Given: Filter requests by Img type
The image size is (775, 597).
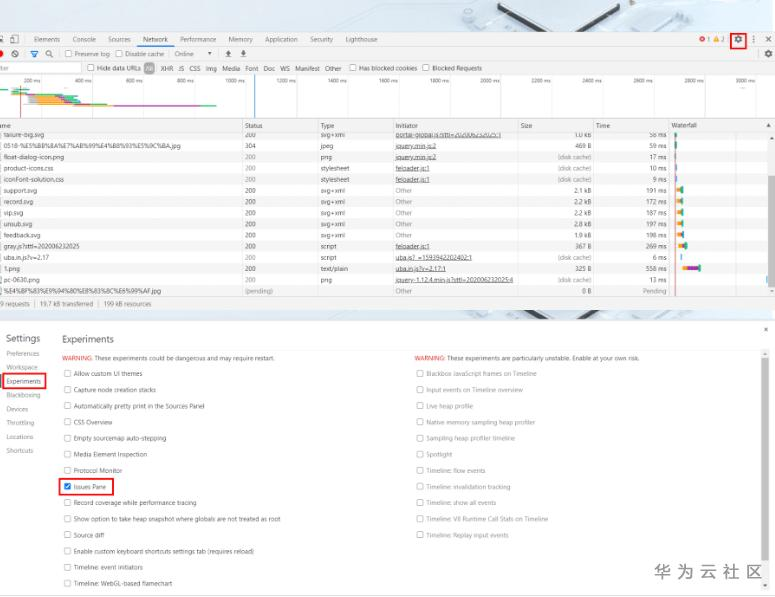Looking at the screenshot, I should pos(211,68).
